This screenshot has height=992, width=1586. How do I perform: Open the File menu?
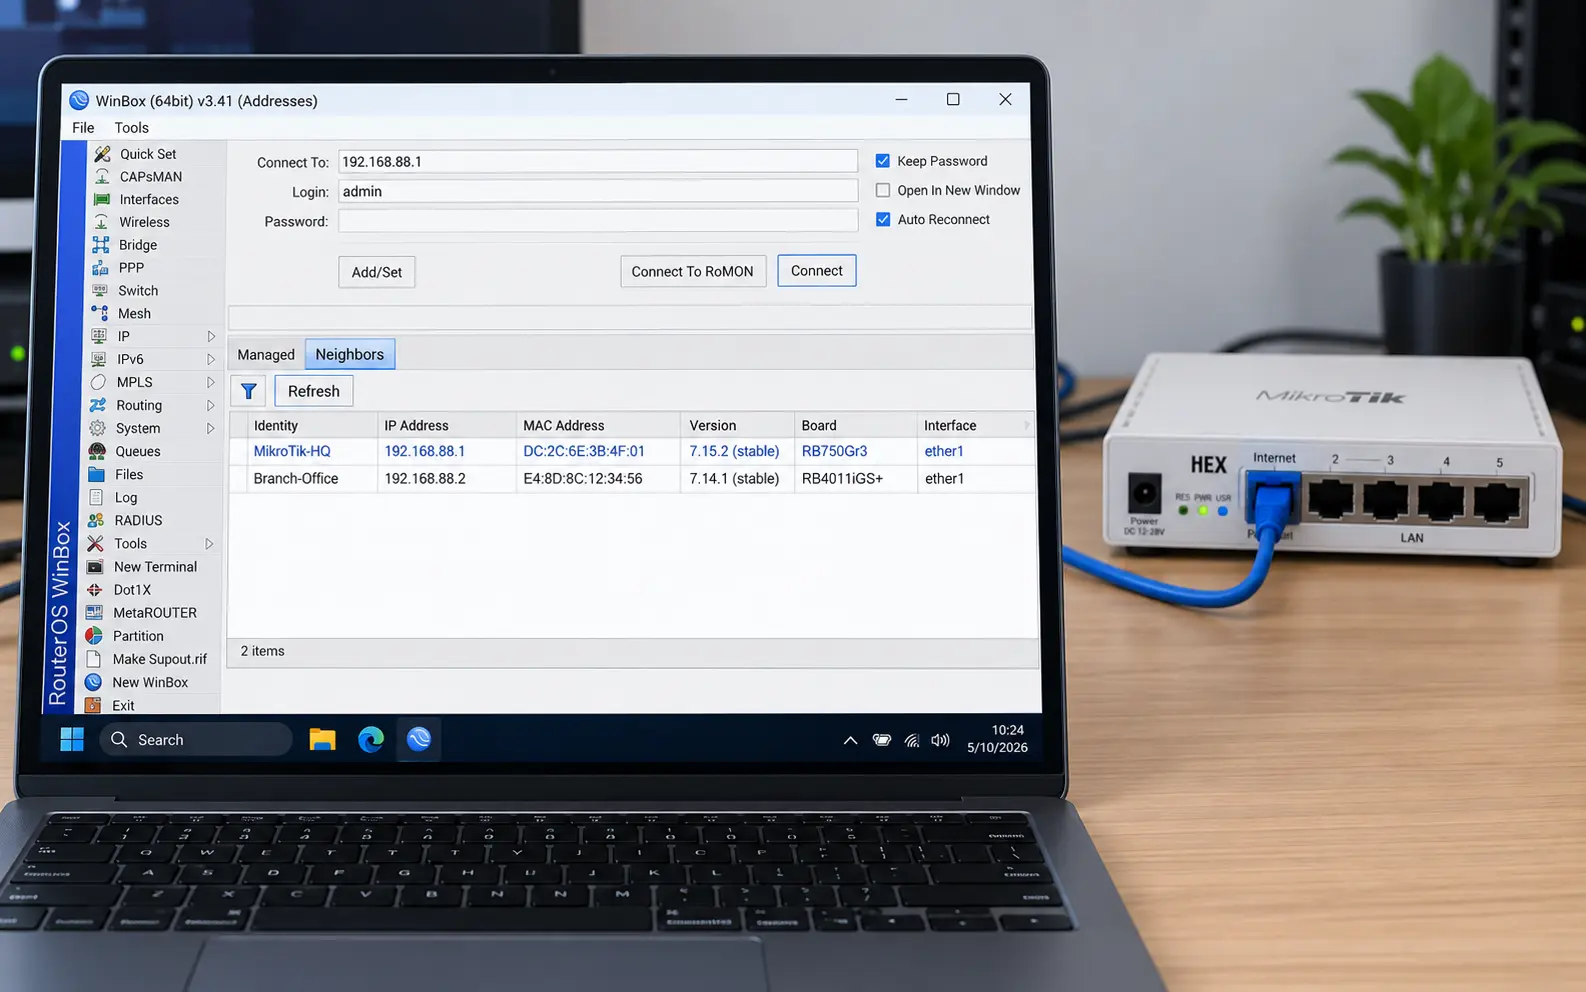click(83, 128)
